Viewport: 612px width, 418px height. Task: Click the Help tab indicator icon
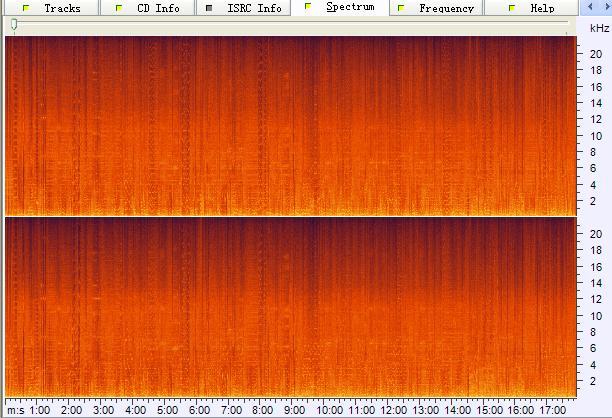pos(512,8)
